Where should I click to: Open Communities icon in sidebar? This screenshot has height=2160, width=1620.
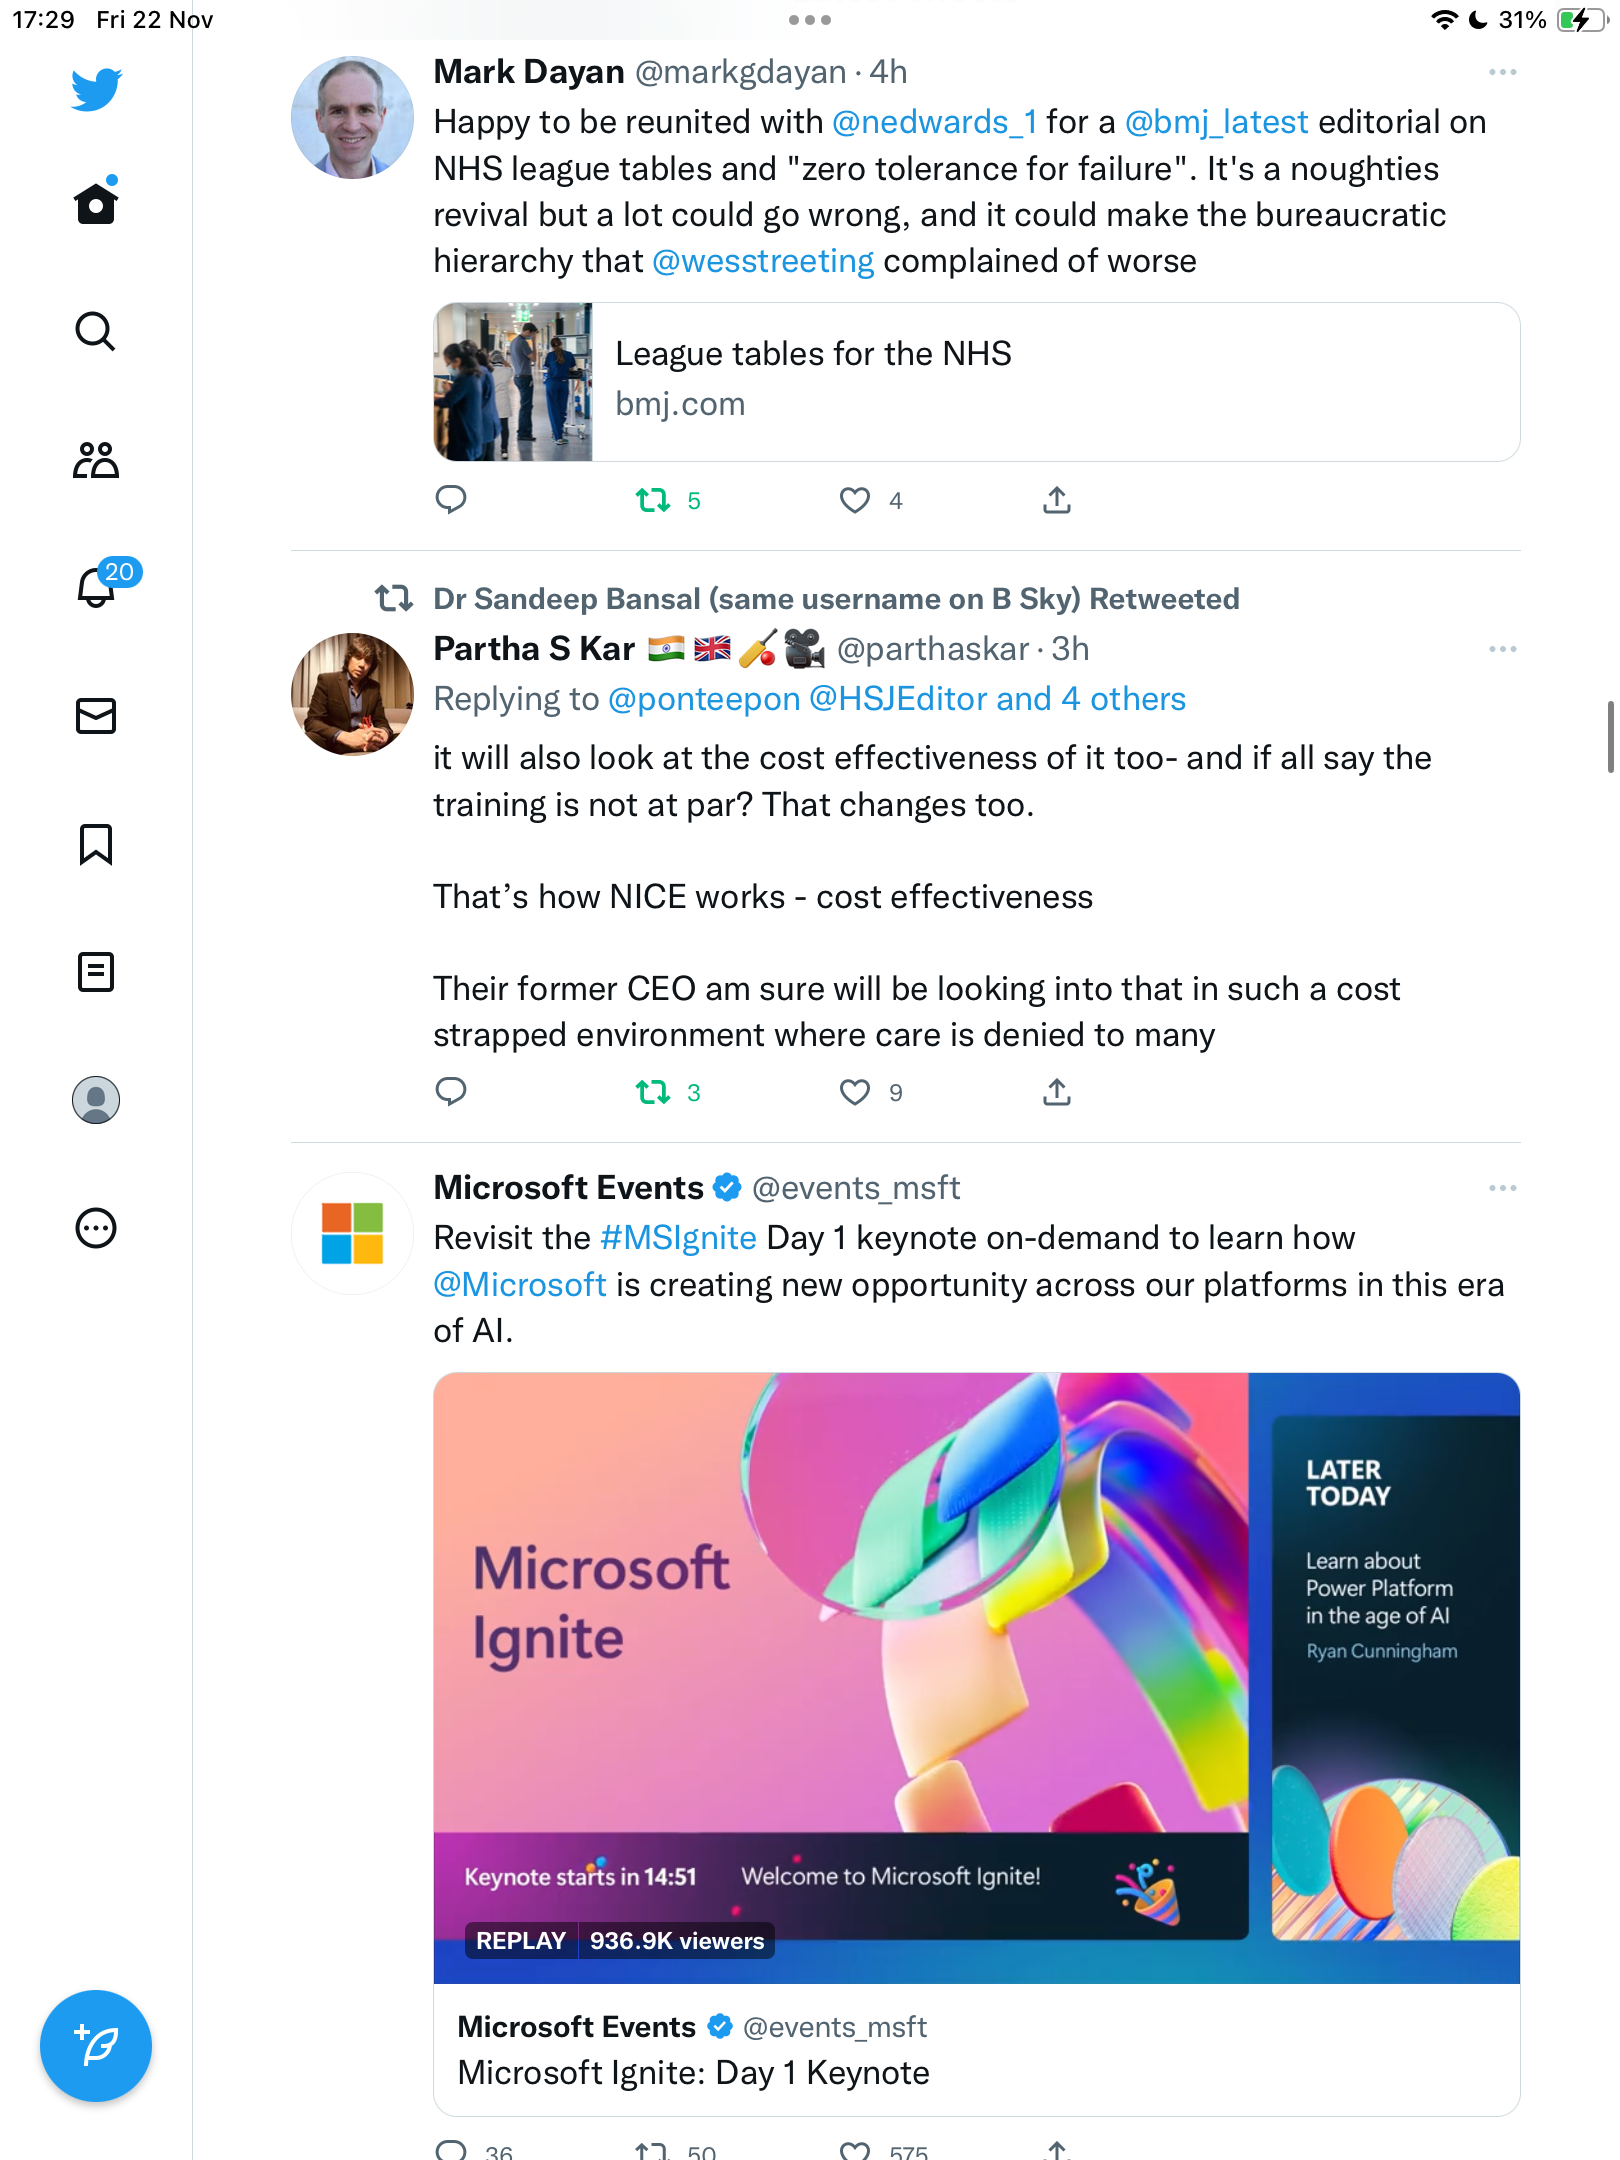click(x=96, y=460)
